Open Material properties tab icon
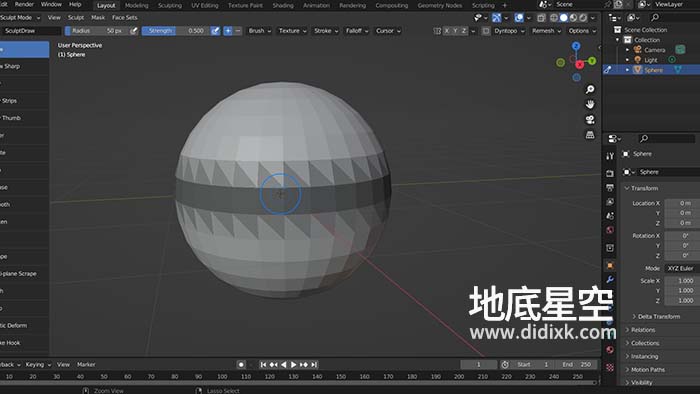Image resolution: width=700 pixels, height=394 pixels. point(610,350)
